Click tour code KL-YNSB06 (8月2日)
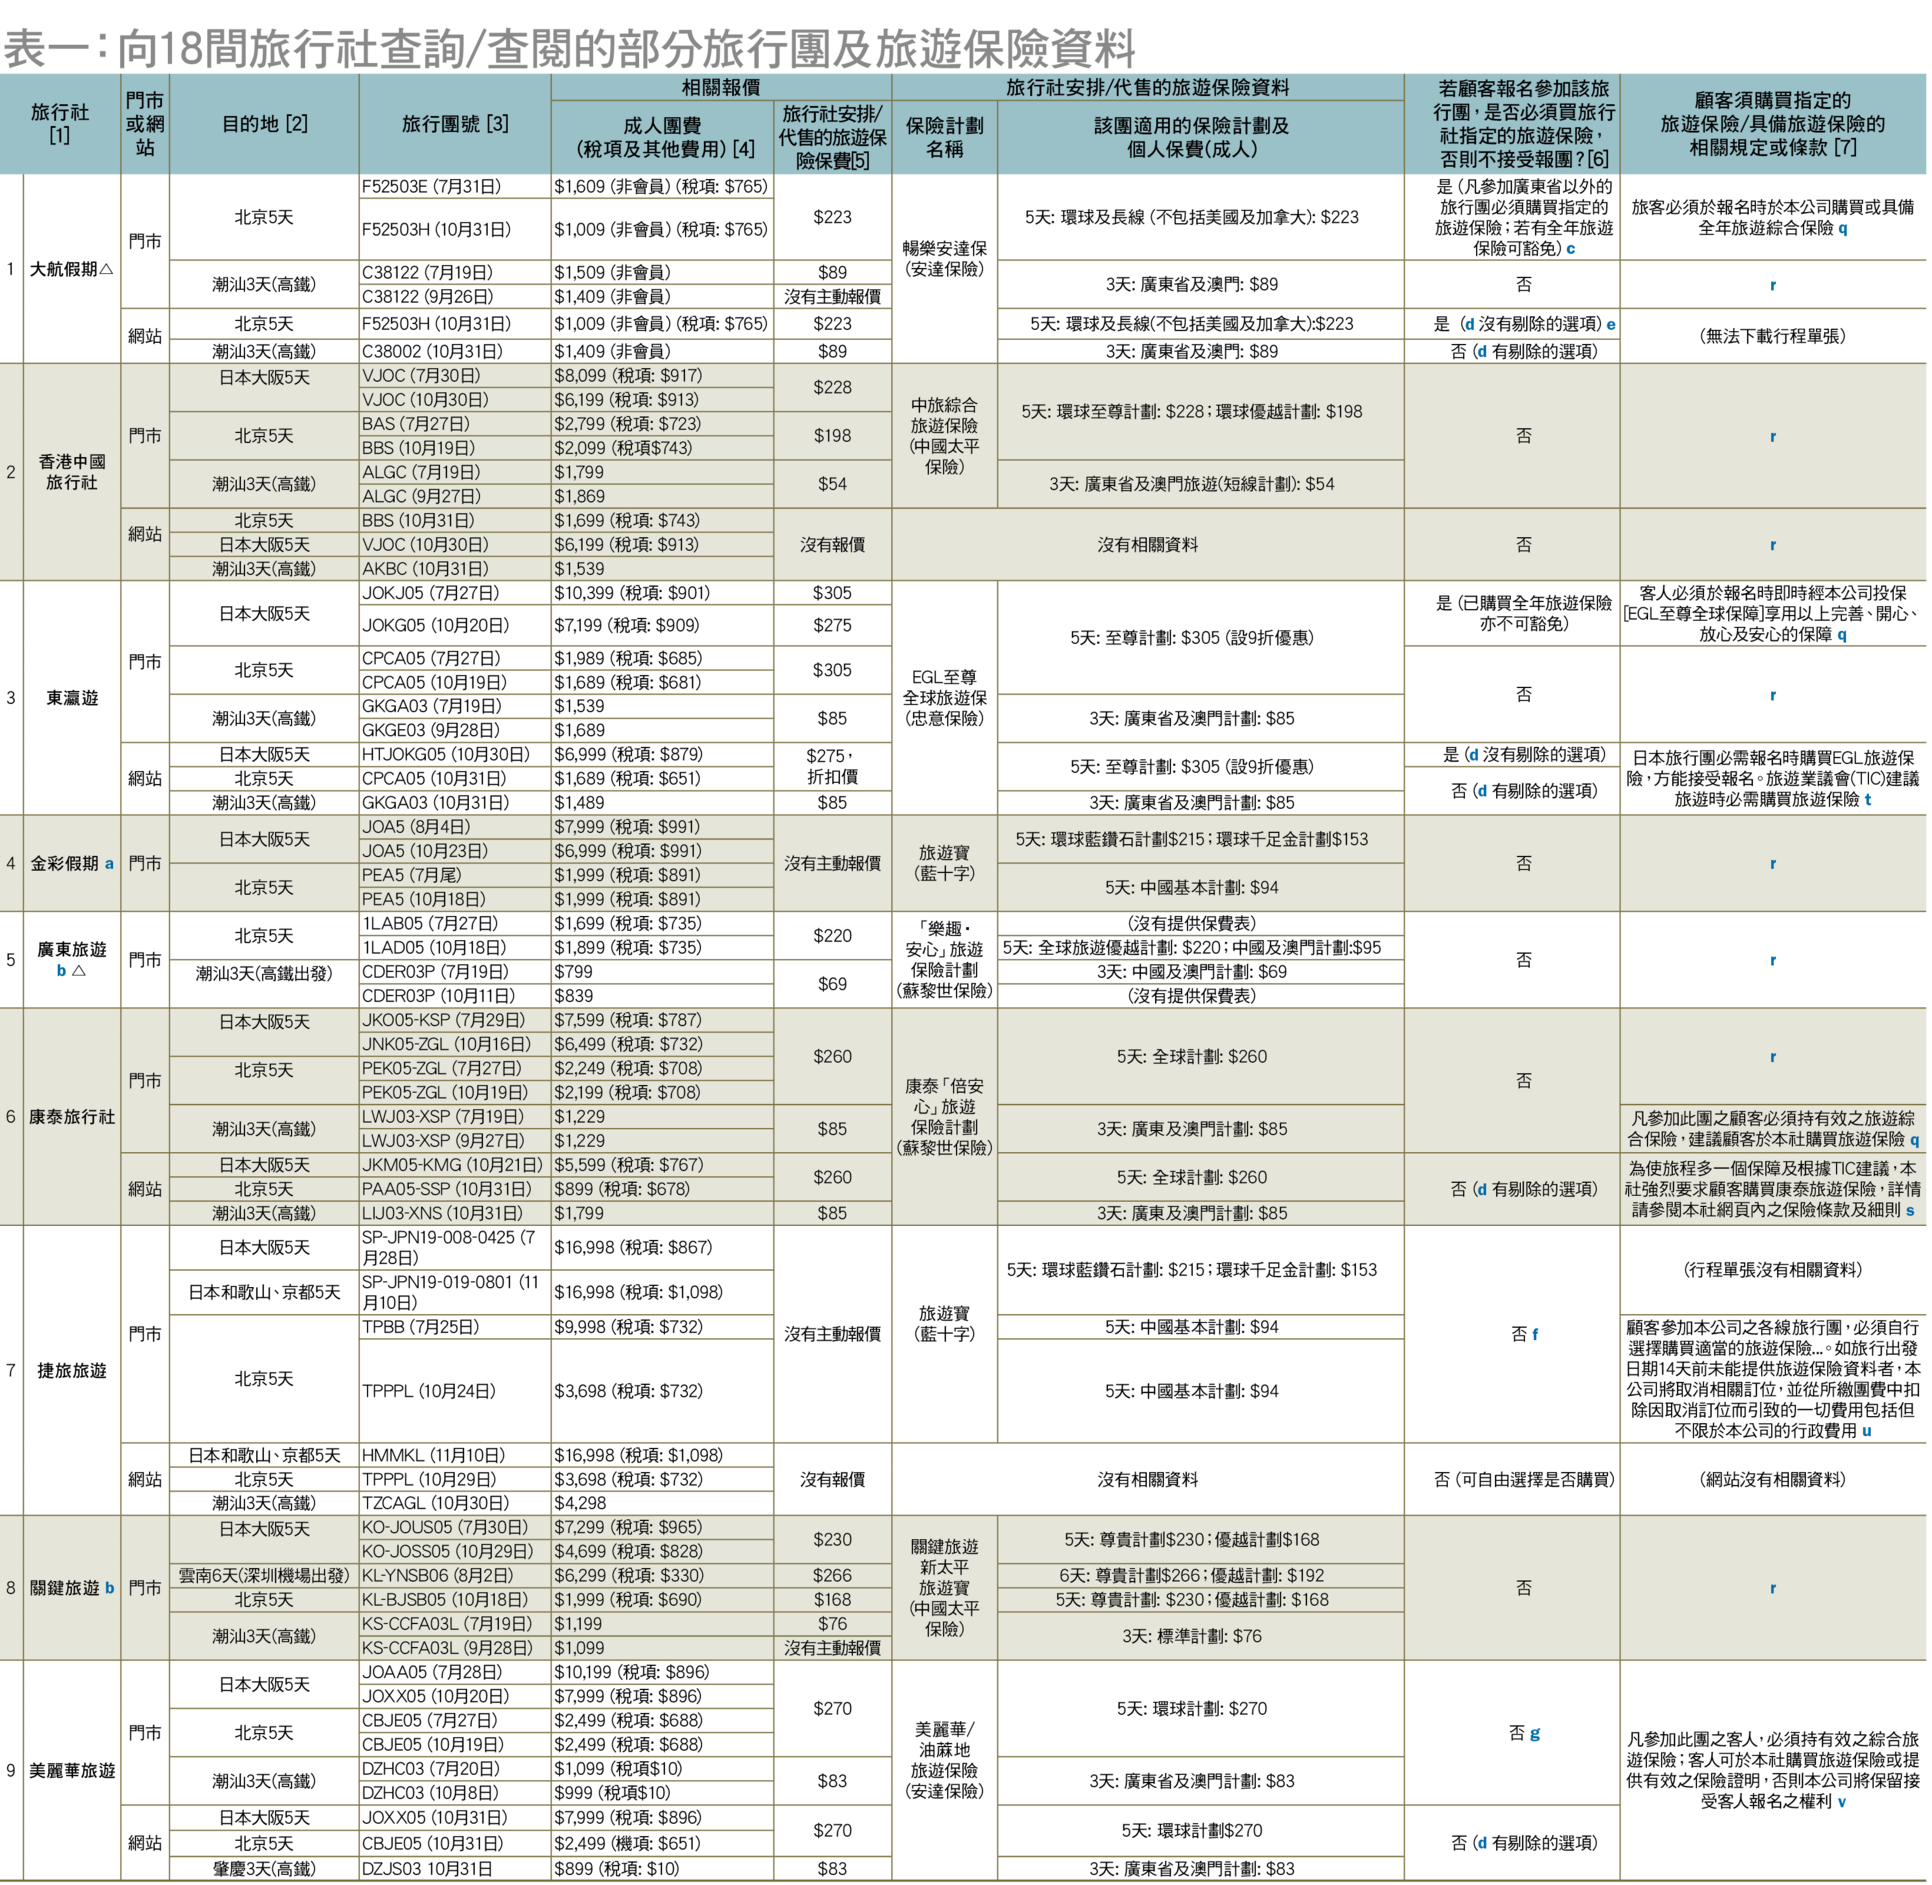This screenshot has height=1885, width=1932. (x=441, y=1576)
